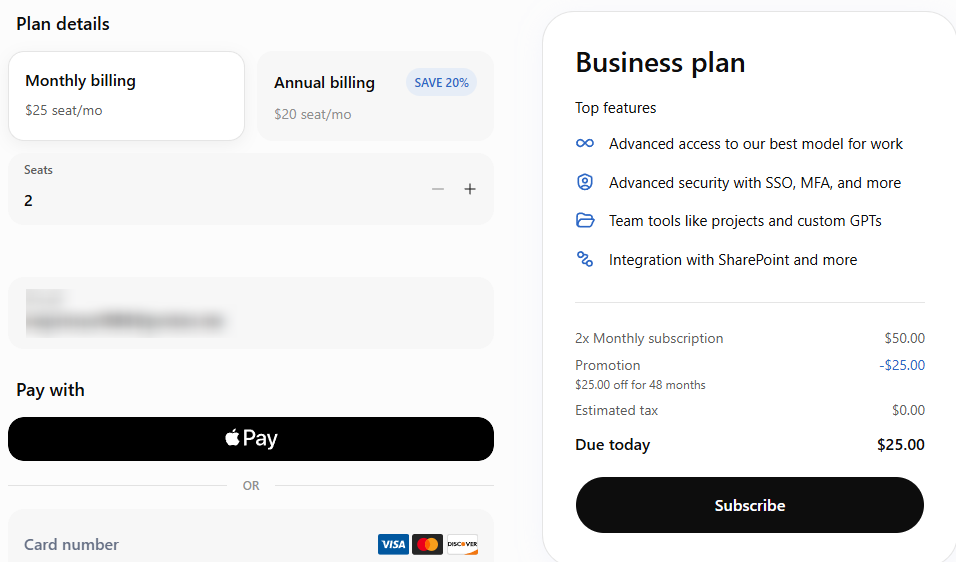Click the $25.00 off for 48 months text
Screen dimensions: 956x562
pos(640,385)
